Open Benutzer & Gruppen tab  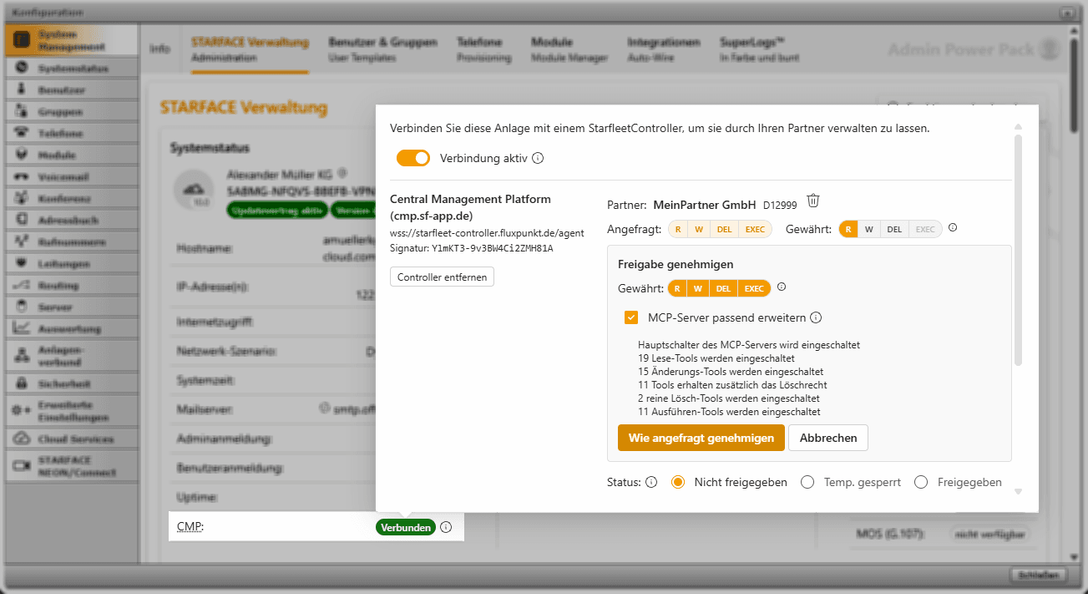[383, 49]
